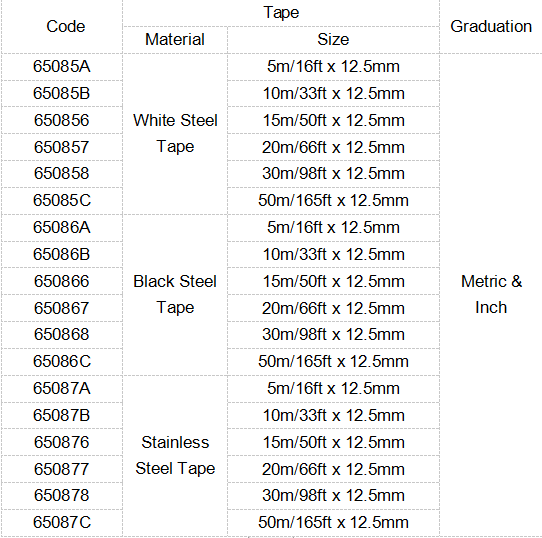Select code cell 650856
542x538 pixels.
(x=62, y=120)
